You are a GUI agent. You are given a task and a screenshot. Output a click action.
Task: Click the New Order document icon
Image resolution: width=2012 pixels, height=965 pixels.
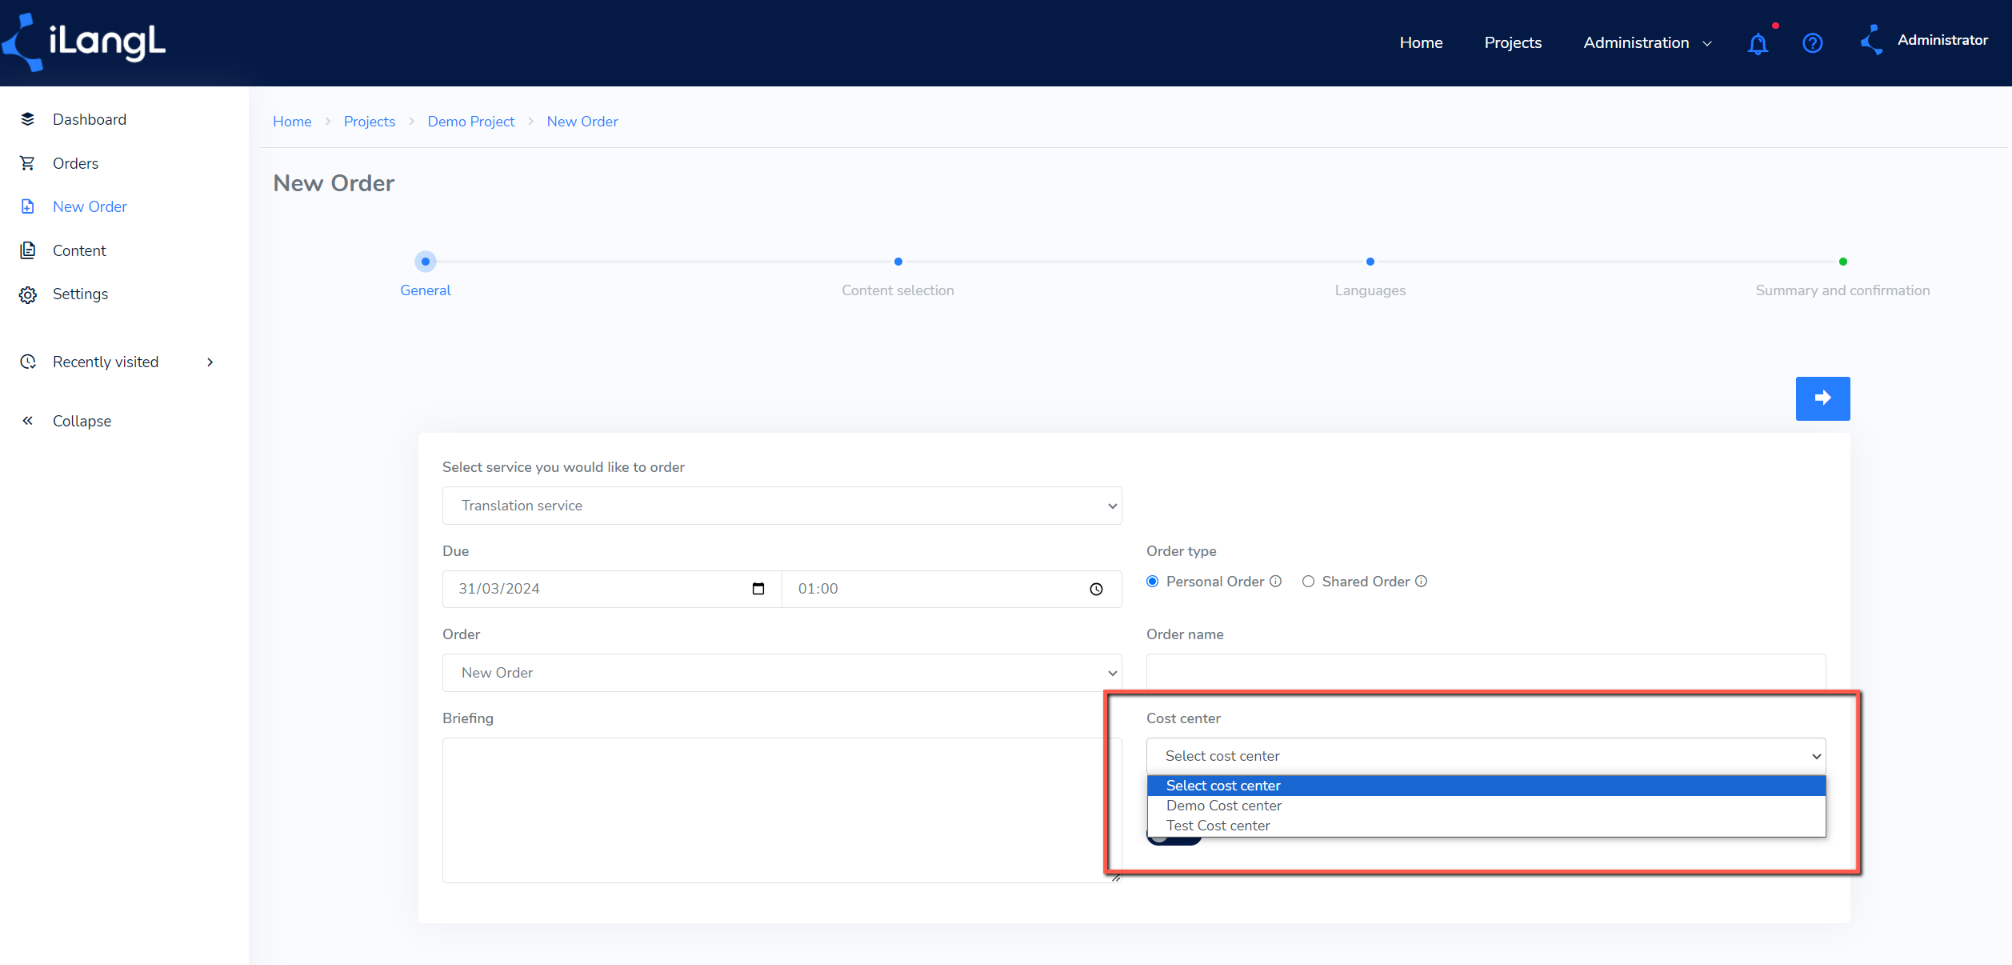28,206
